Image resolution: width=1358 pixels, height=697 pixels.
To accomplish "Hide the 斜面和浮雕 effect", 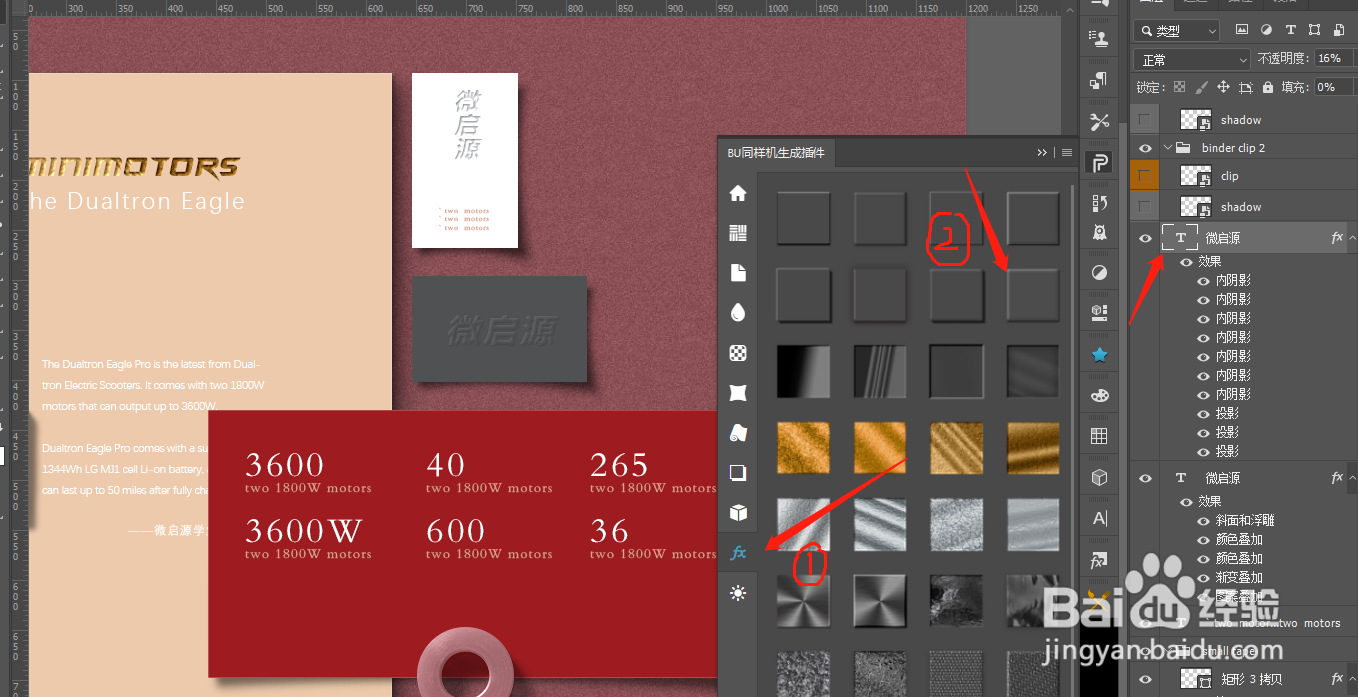I will click(1204, 520).
